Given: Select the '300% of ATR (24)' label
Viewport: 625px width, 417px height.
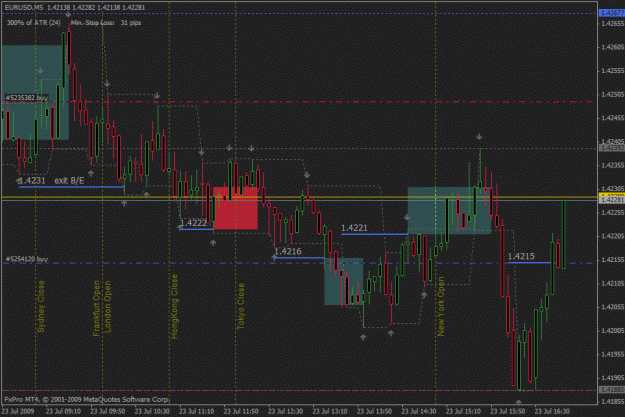Looking at the screenshot, I should pos(34,23).
